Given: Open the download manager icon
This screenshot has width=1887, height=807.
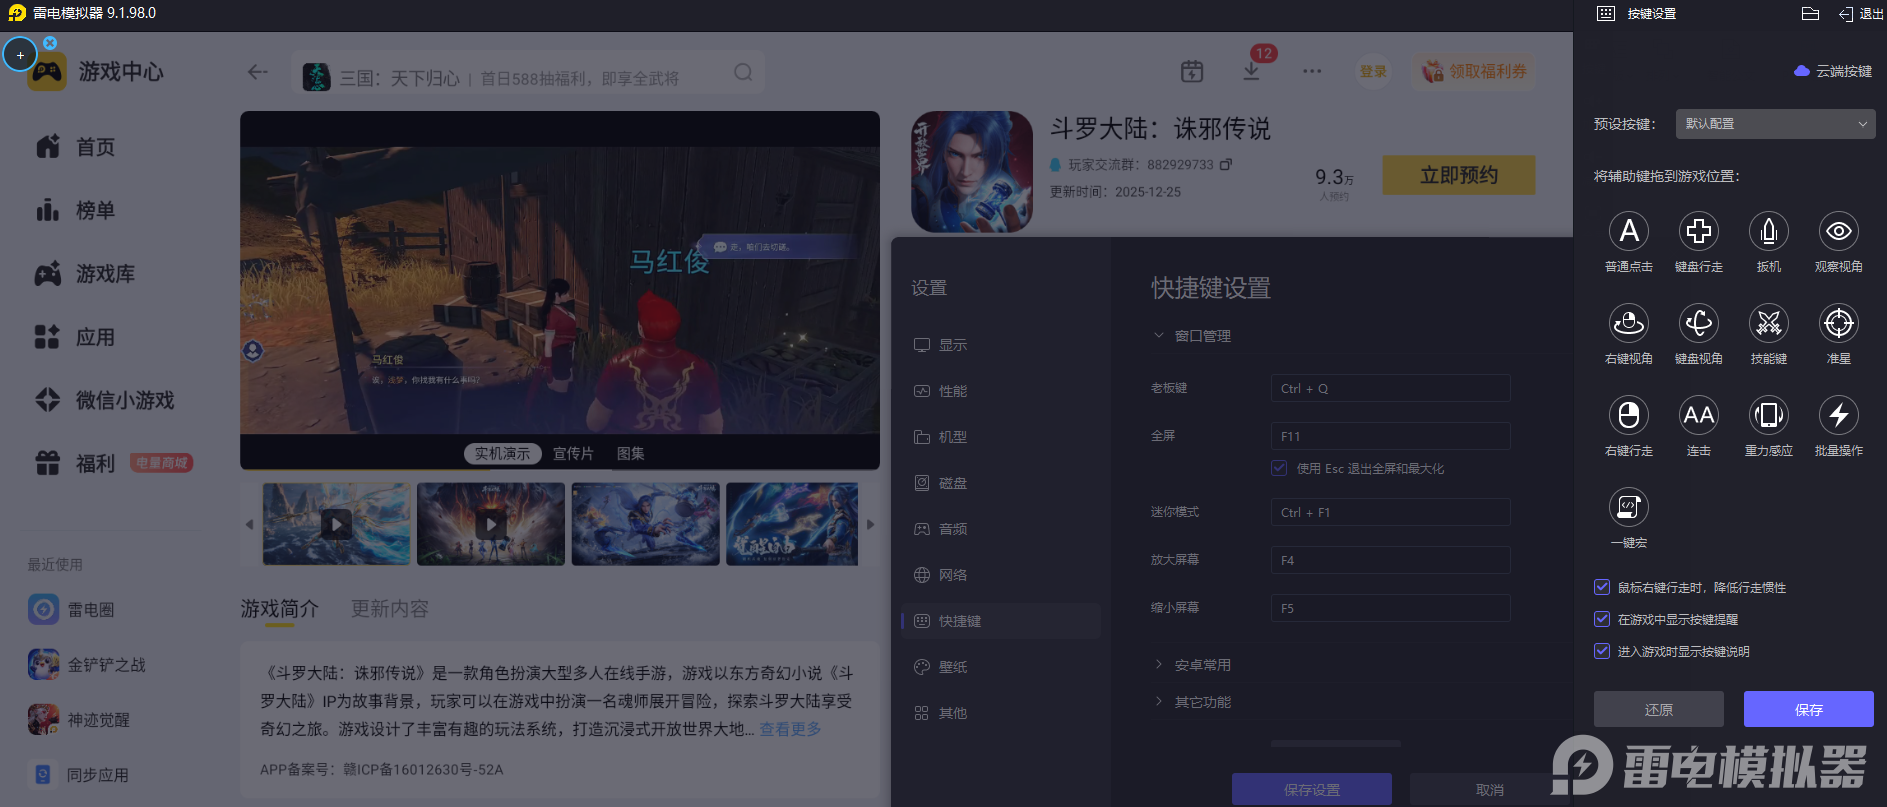Looking at the screenshot, I should (x=1251, y=71).
